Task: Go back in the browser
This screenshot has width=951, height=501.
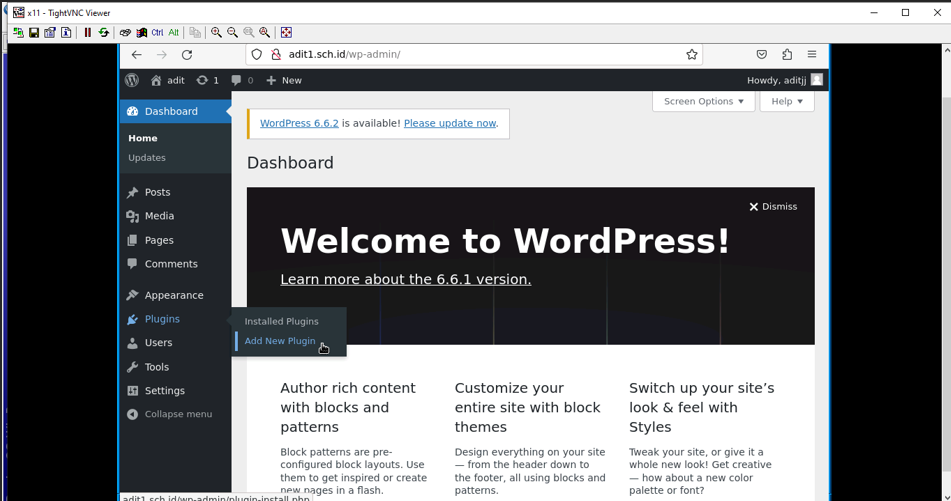Action: [x=136, y=55]
